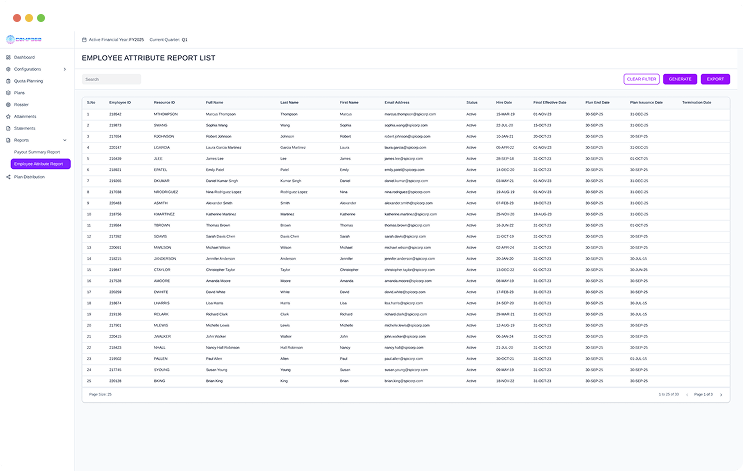Click the Plan Distribution share icon

[8, 177]
